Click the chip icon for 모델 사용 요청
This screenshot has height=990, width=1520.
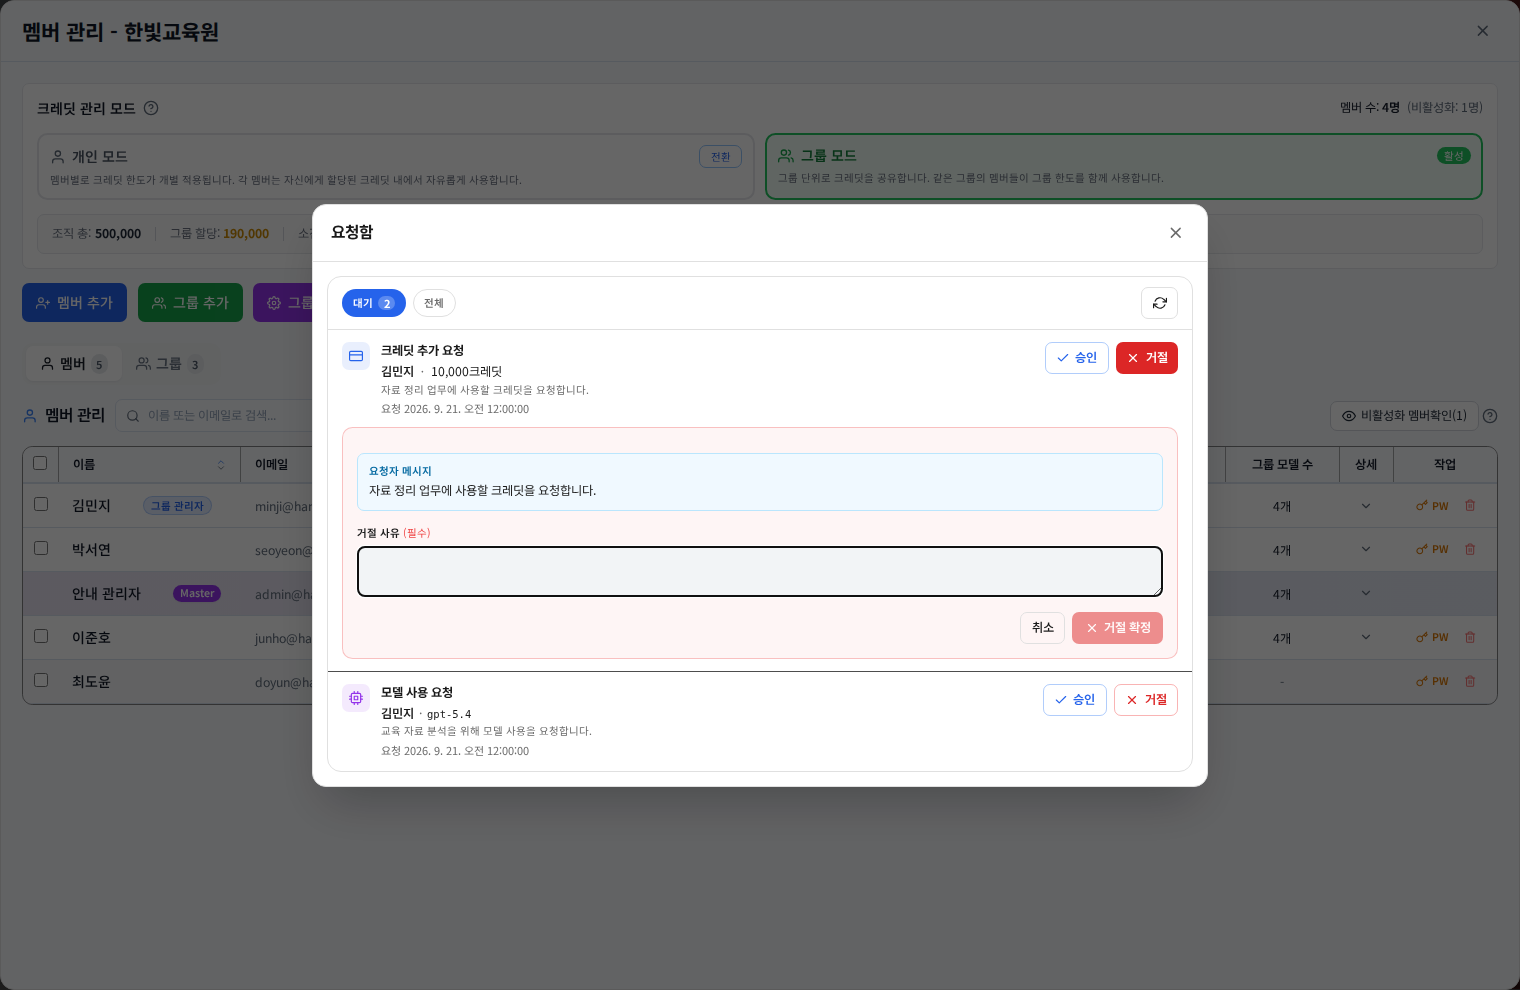point(356,698)
